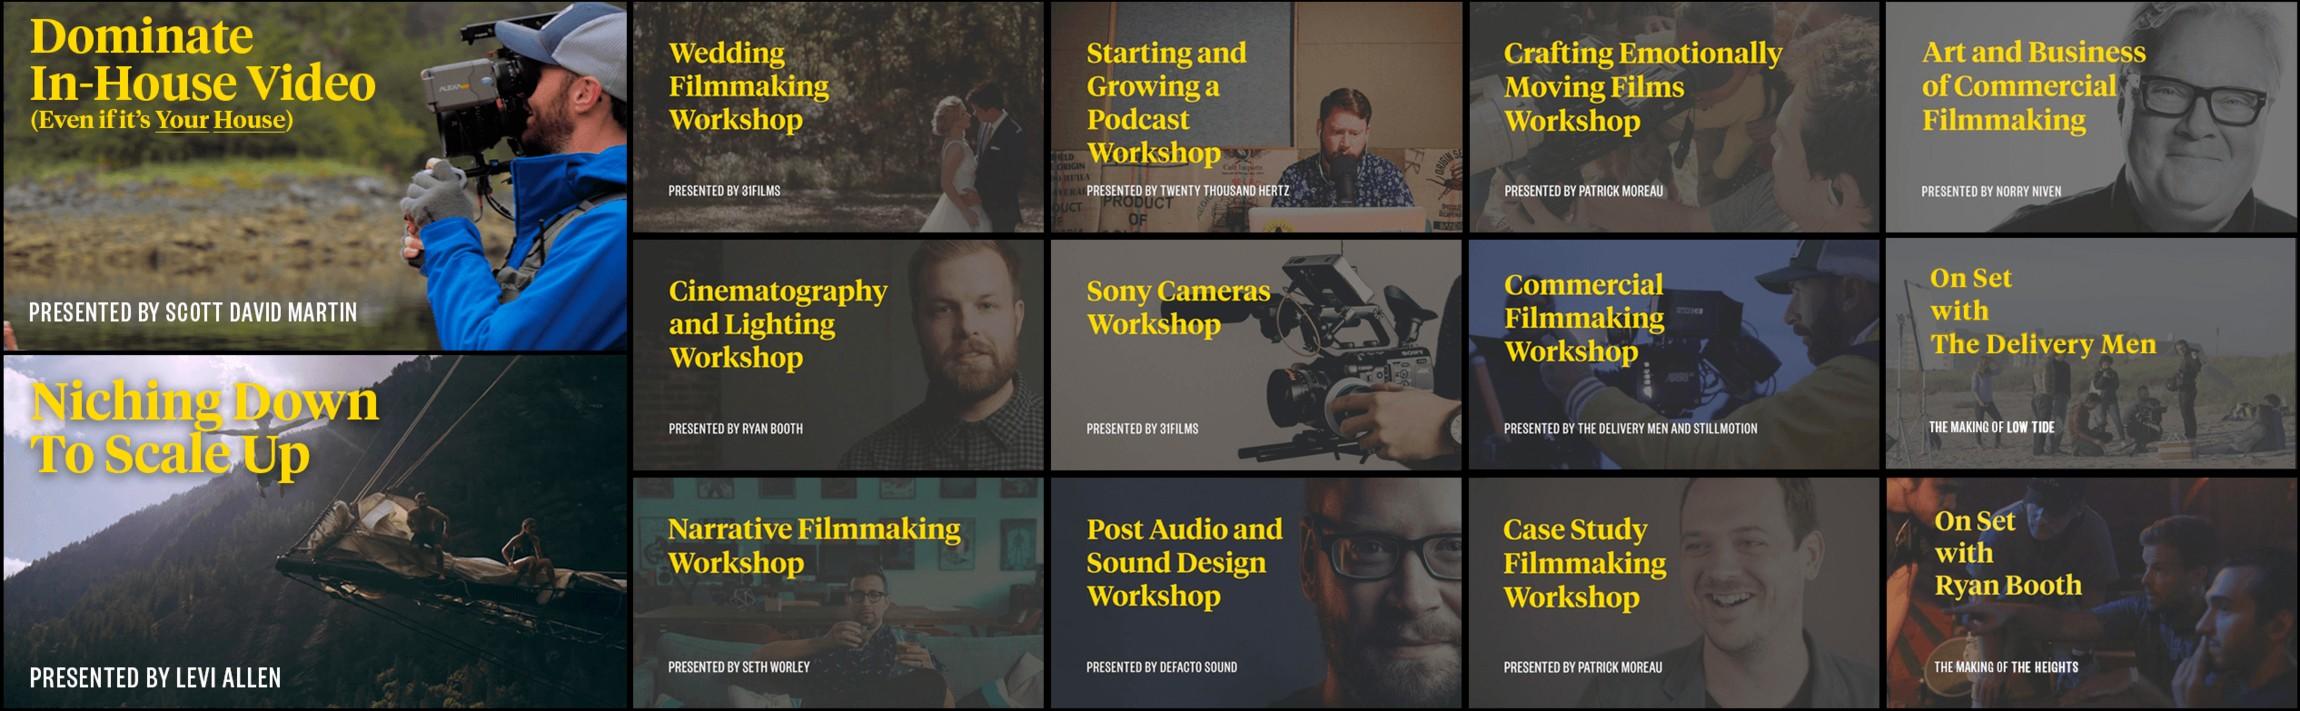The height and width of the screenshot is (711, 2300).
Task: Choose the Case Study Filmmaking Workshop tile
Action: (1674, 593)
